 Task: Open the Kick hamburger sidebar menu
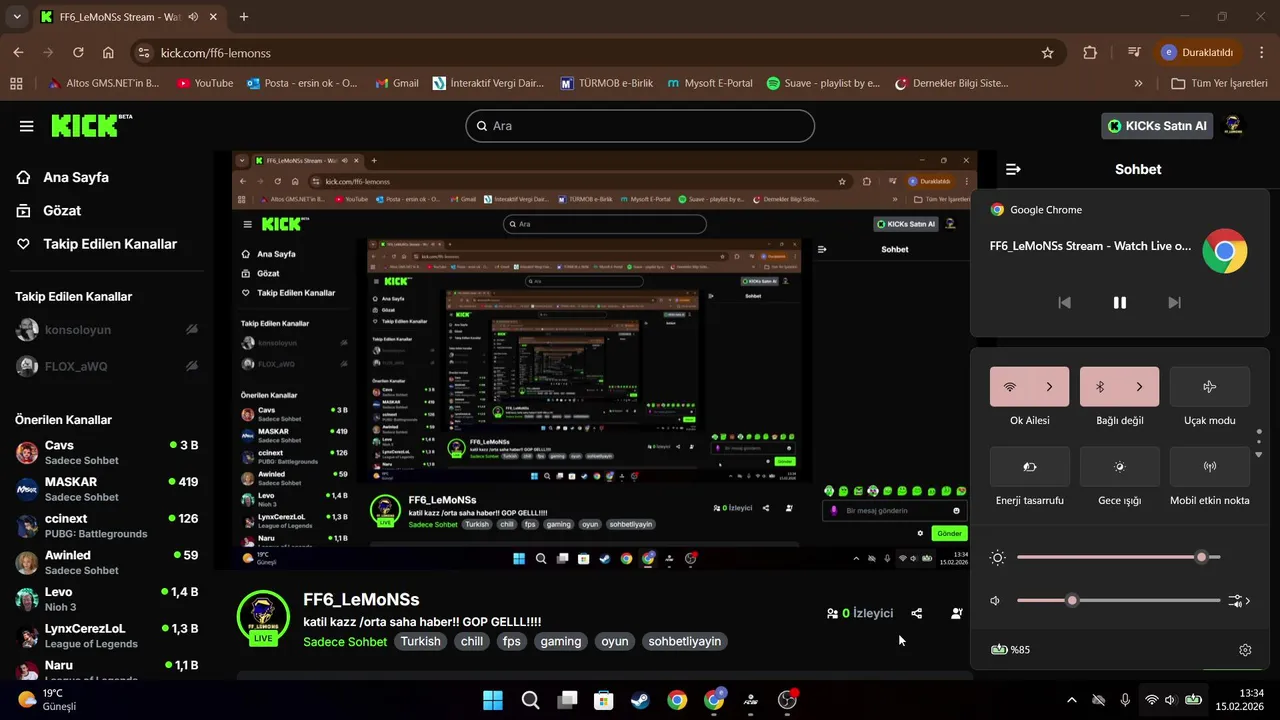click(26, 126)
